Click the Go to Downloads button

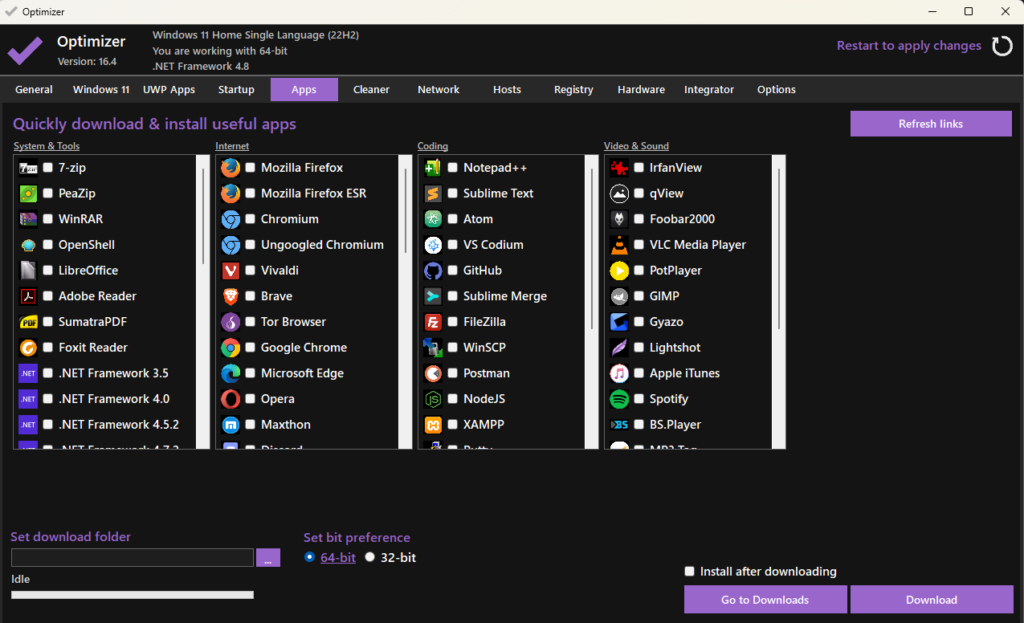pyautogui.click(x=765, y=600)
